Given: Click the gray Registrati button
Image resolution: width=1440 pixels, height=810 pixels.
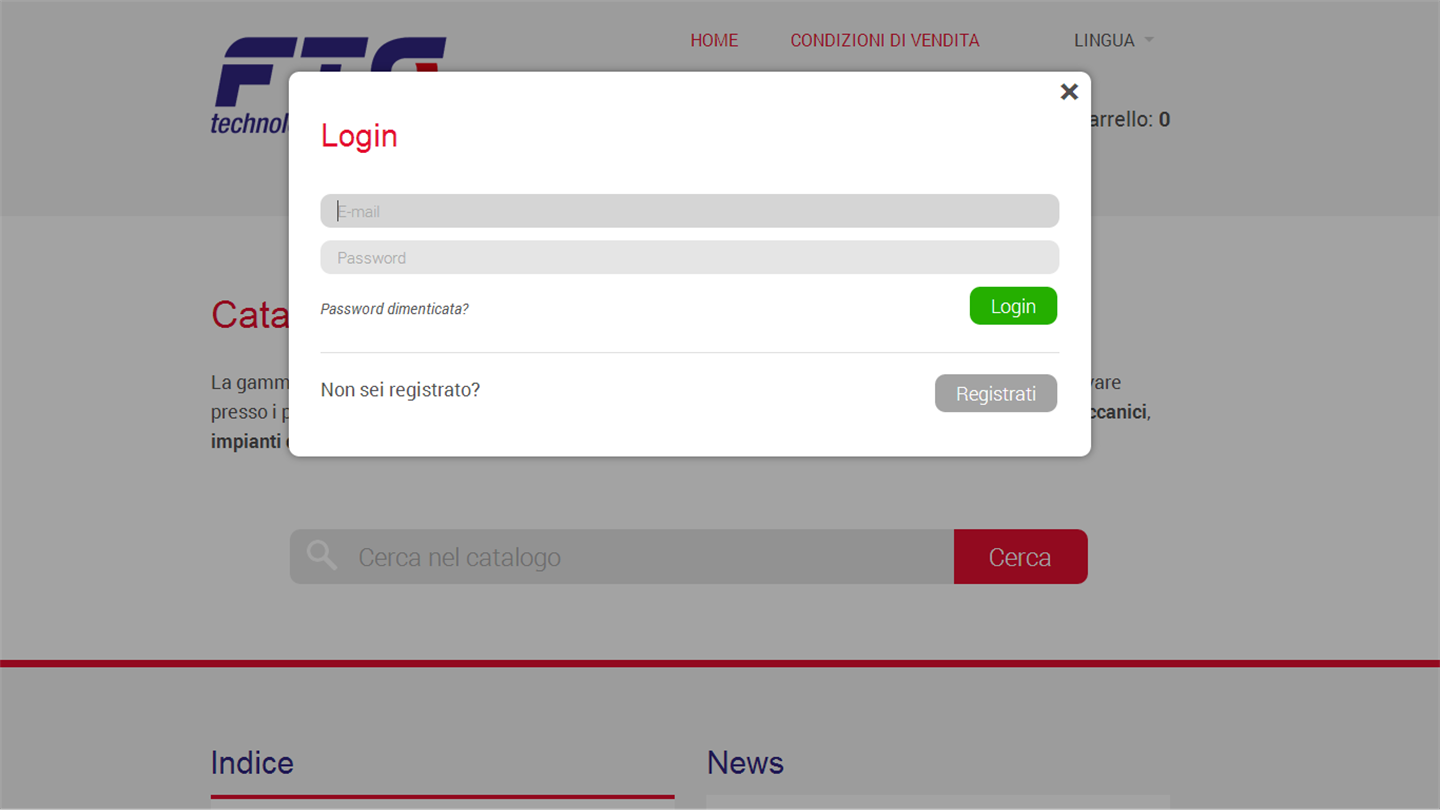Looking at the screenshot, I should (x=996, y=393).
